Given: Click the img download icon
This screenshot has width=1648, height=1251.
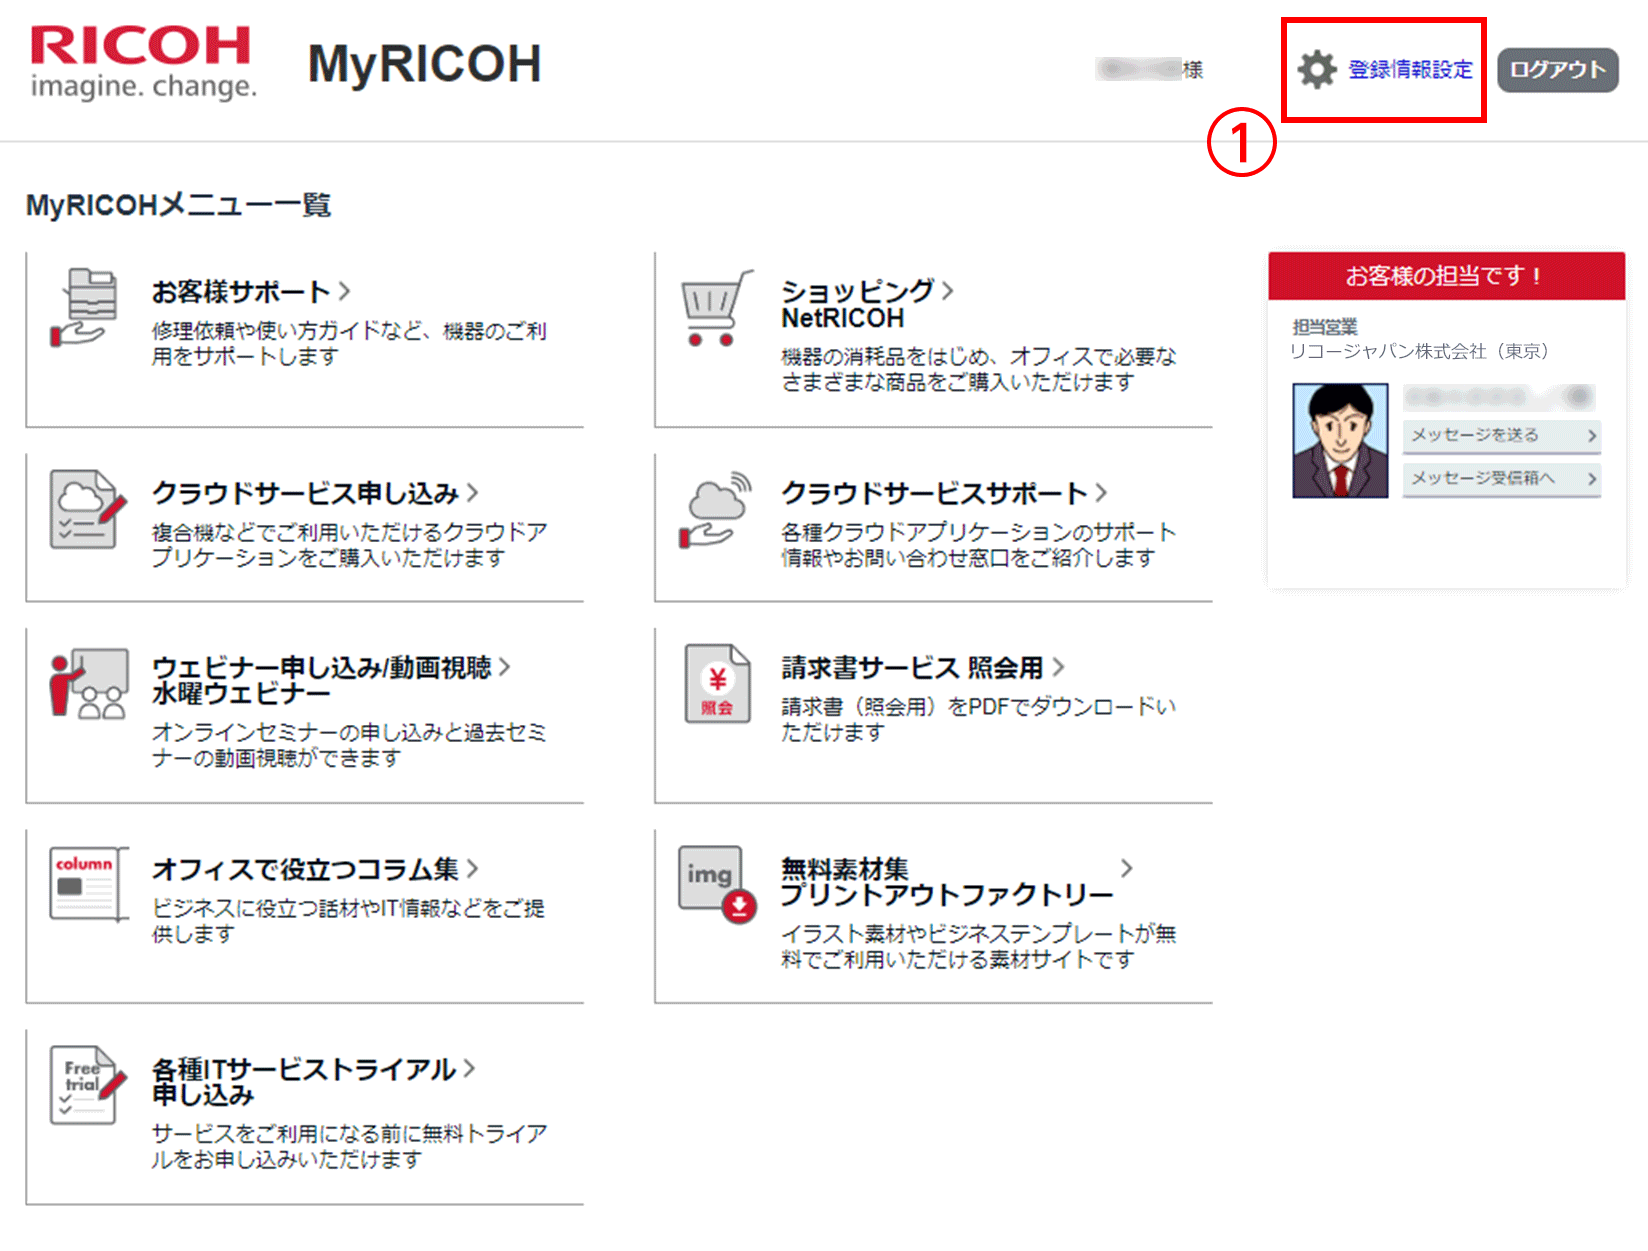Looking at the screenshot, I should click(717, 884).
